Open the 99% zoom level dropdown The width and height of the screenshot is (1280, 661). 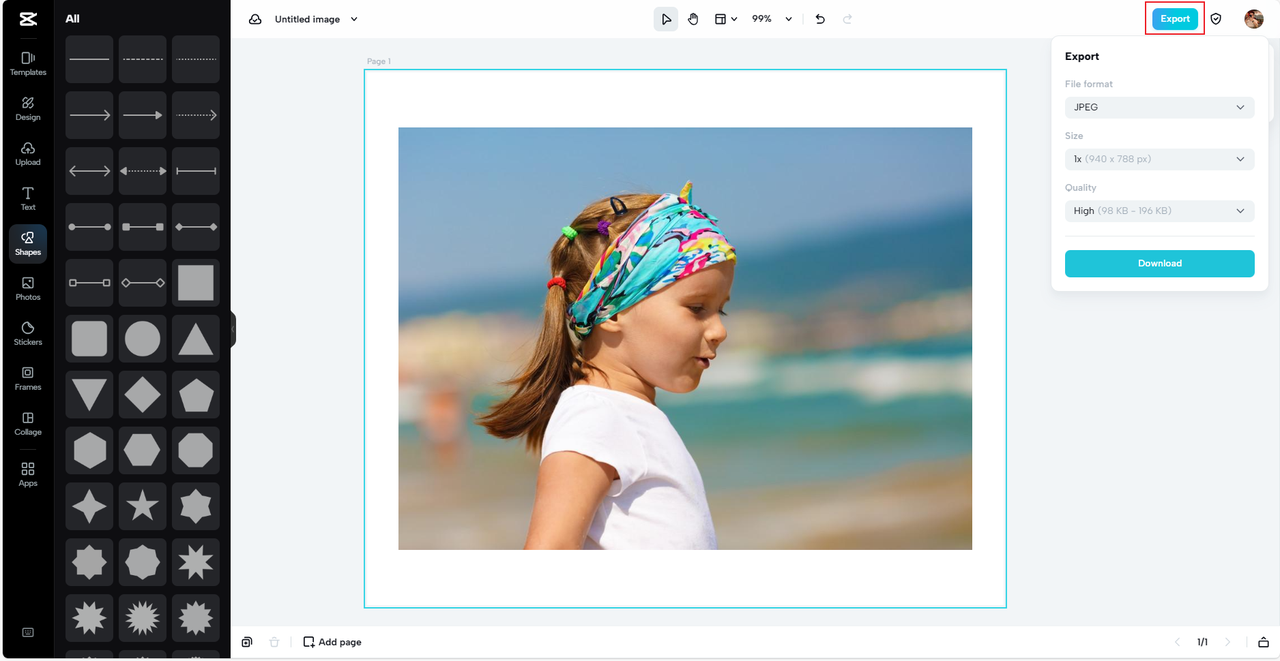point(772,19)
